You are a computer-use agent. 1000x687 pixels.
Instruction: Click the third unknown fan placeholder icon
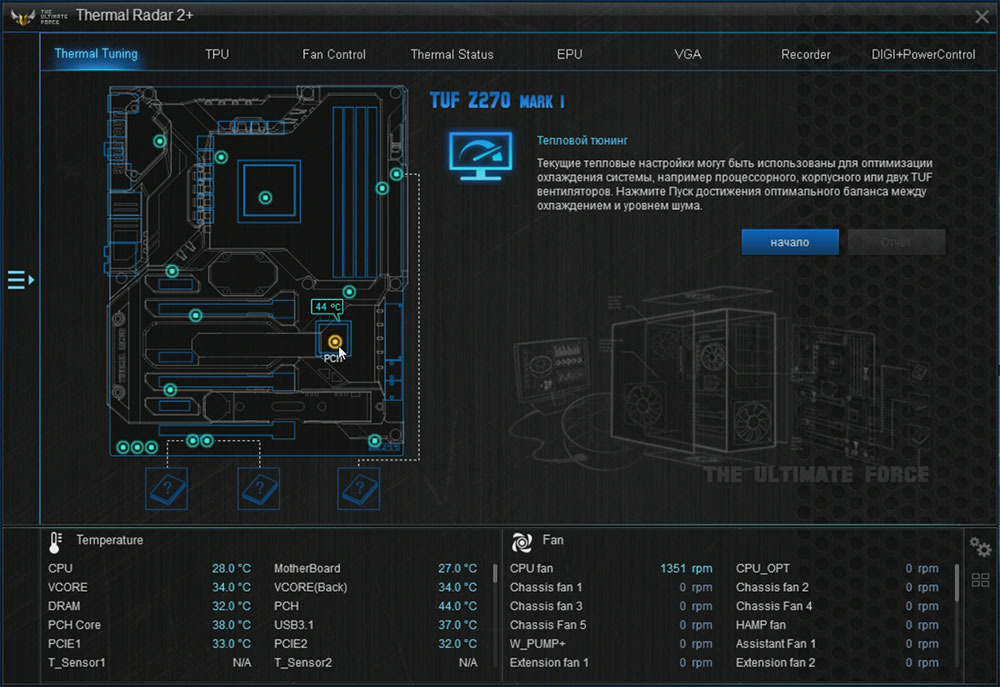click(x=358, y=489)
